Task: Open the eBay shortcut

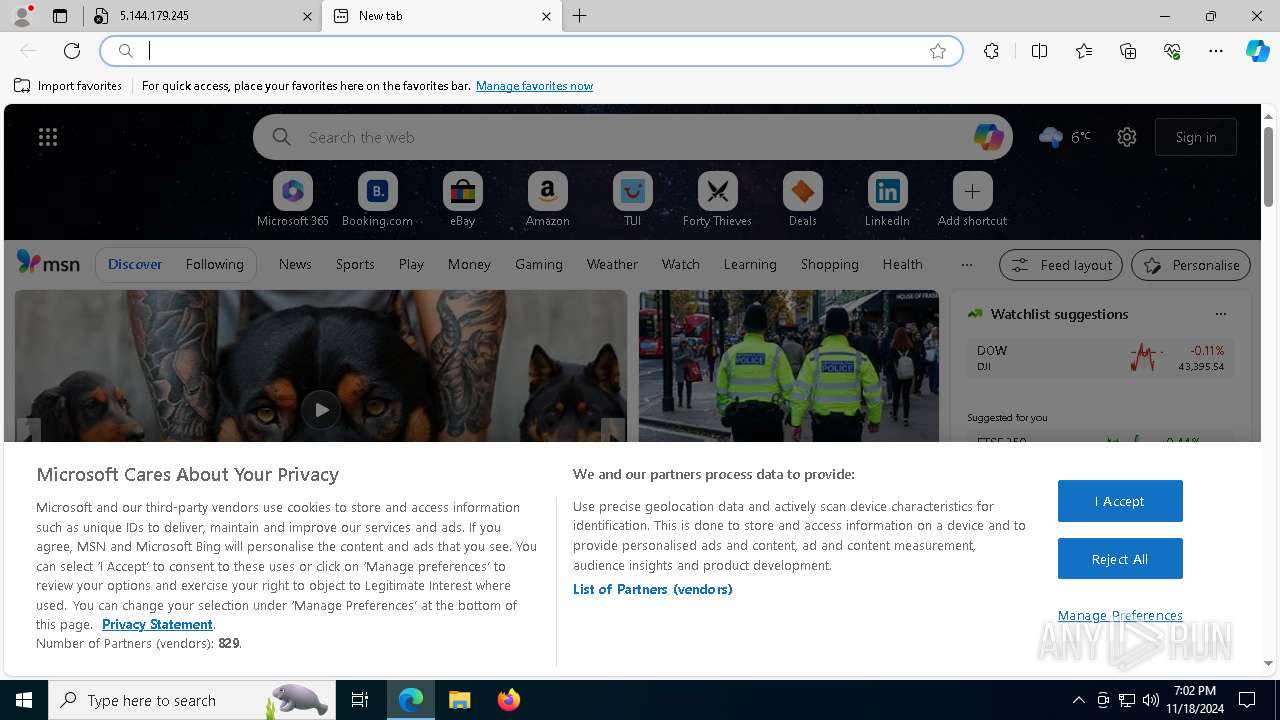Action: pyautogui.click(x=462, y=200)
